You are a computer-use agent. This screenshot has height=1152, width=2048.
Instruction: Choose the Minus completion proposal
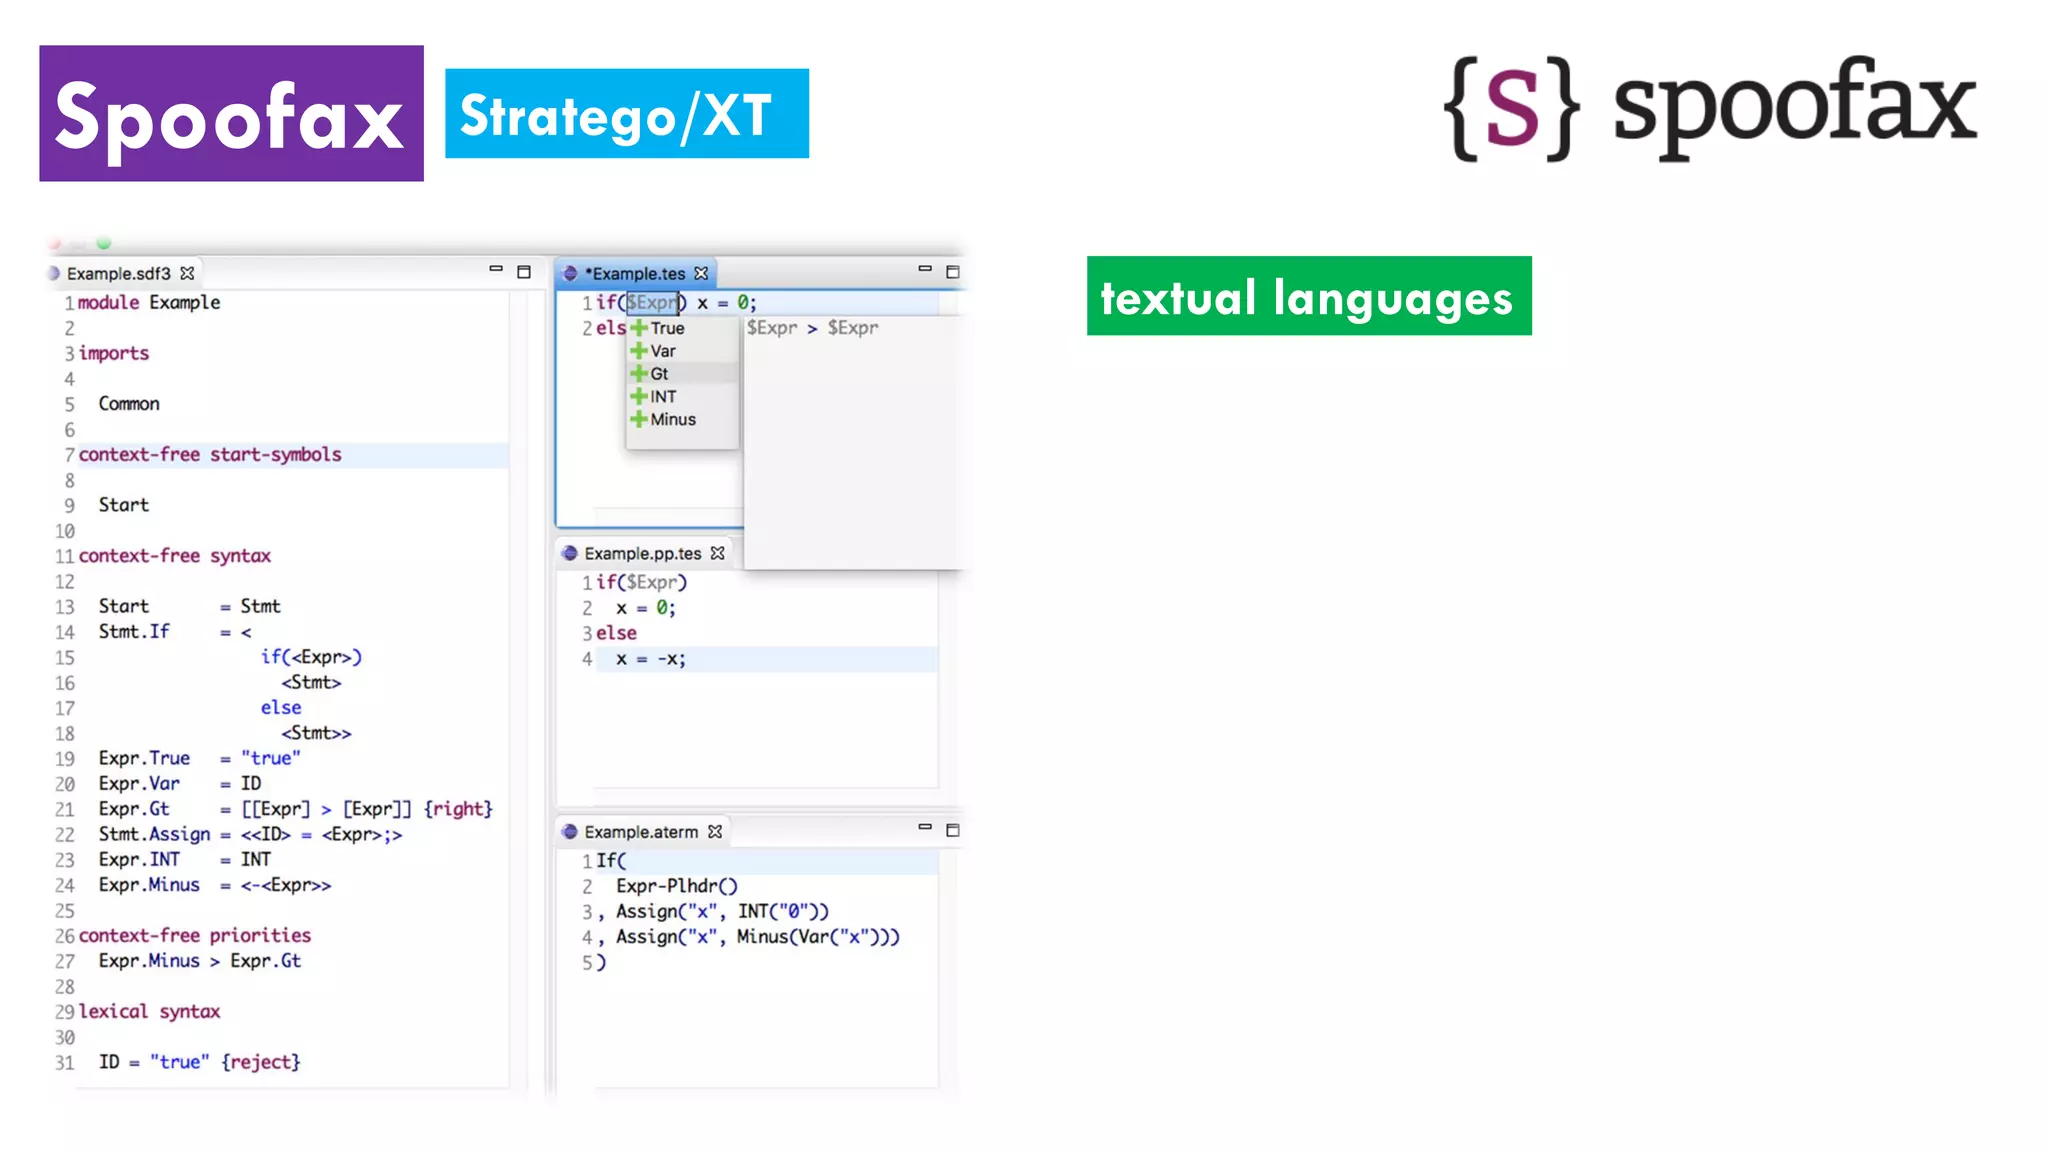(672, 420)
